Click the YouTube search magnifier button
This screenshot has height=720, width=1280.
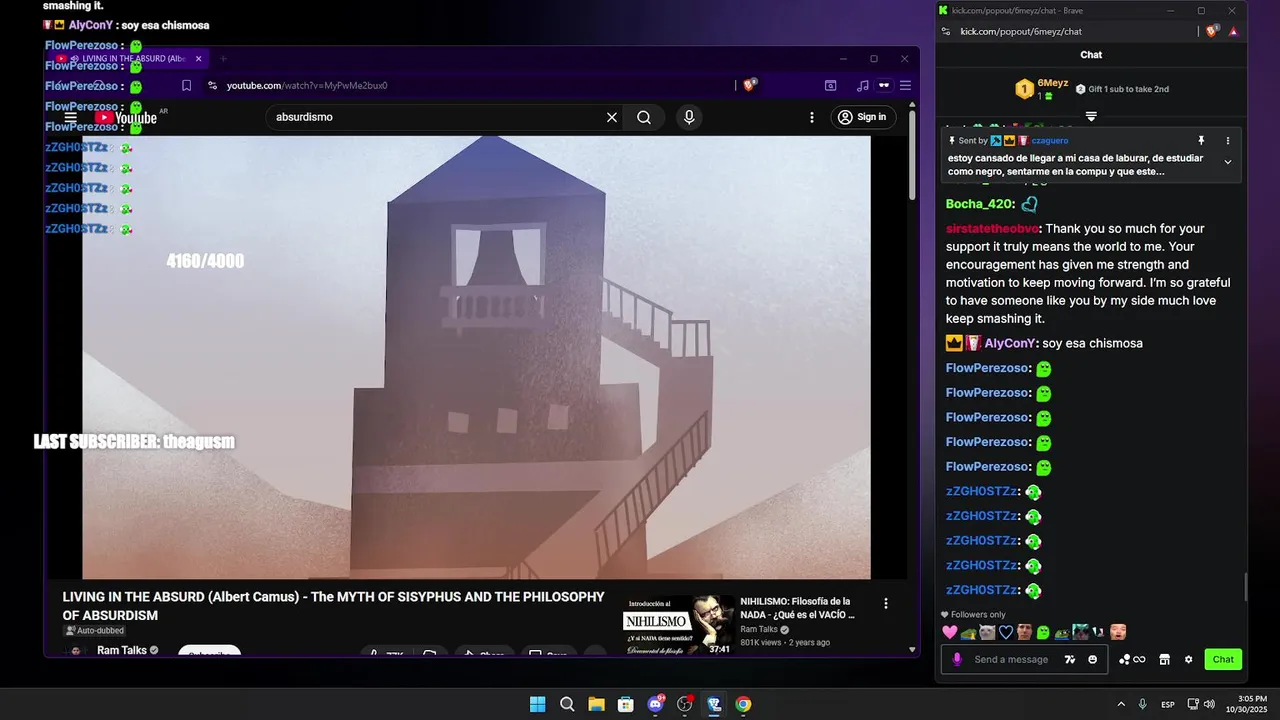click(x=644, y=117)
